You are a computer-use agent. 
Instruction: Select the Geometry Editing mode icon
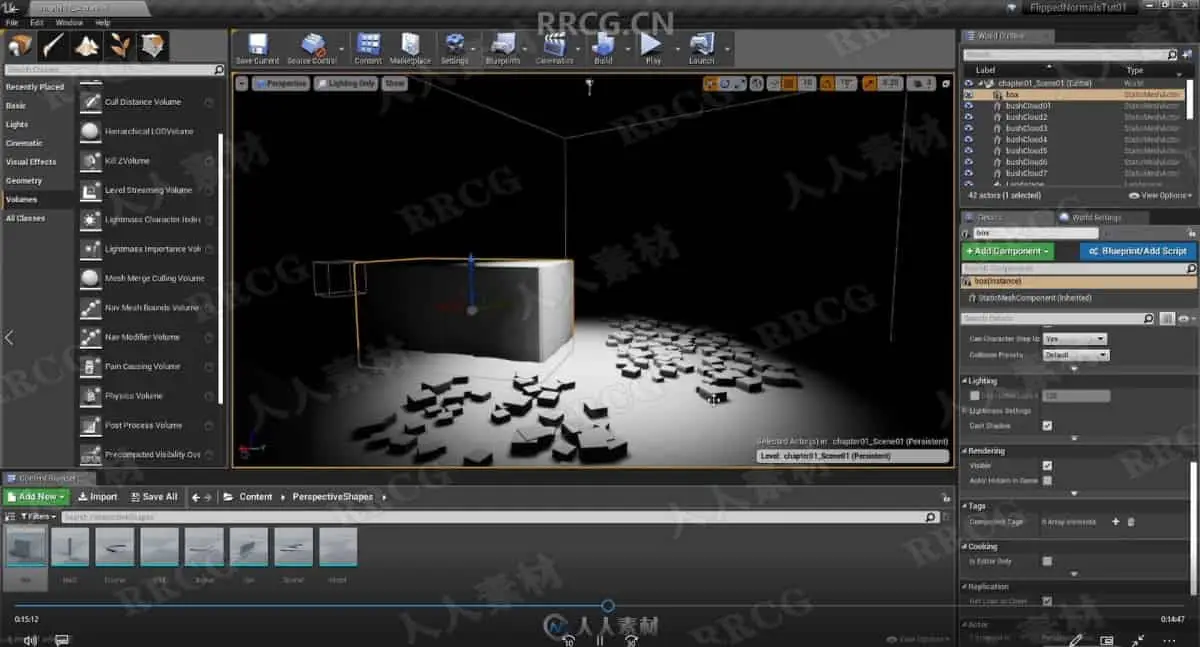pyautogui.click(x=153, y=46)
